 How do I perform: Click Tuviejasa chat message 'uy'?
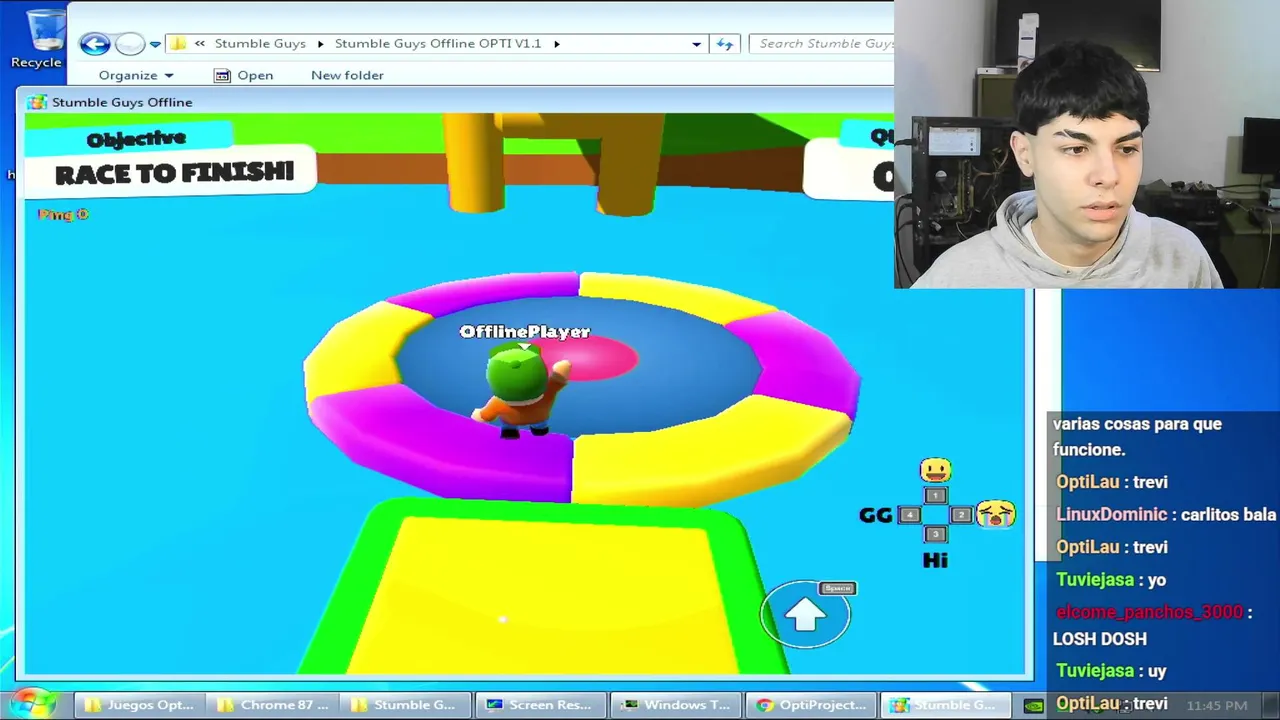pos(1111,671)
